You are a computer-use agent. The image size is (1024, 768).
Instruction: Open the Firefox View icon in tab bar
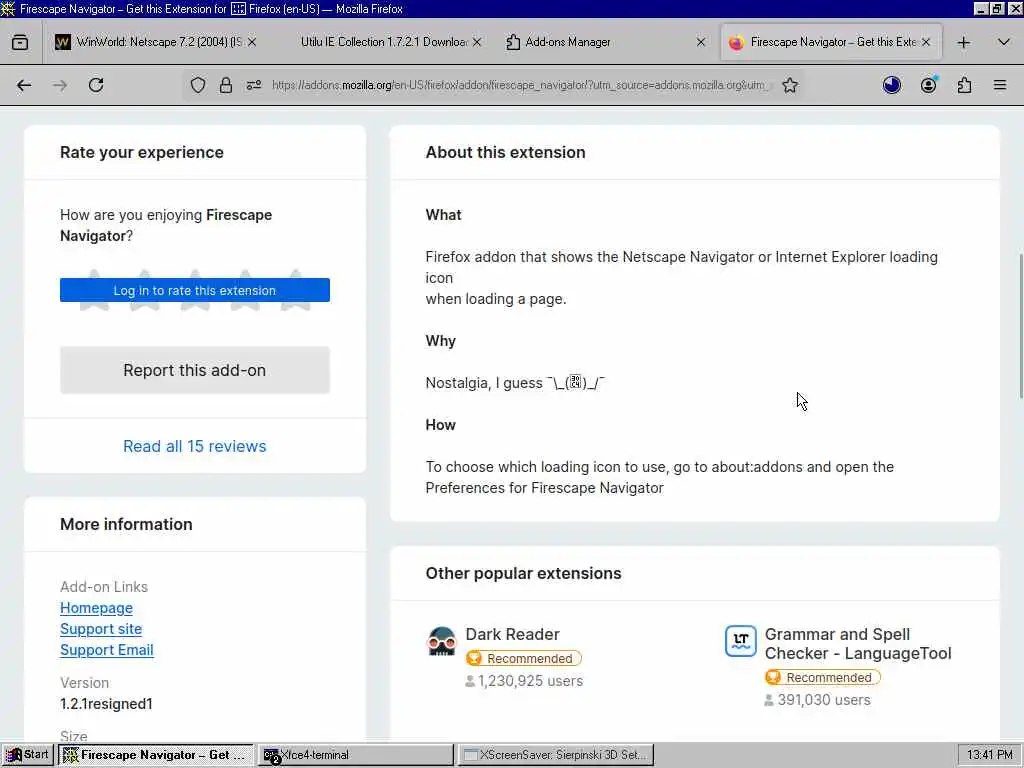pos(20,42)
